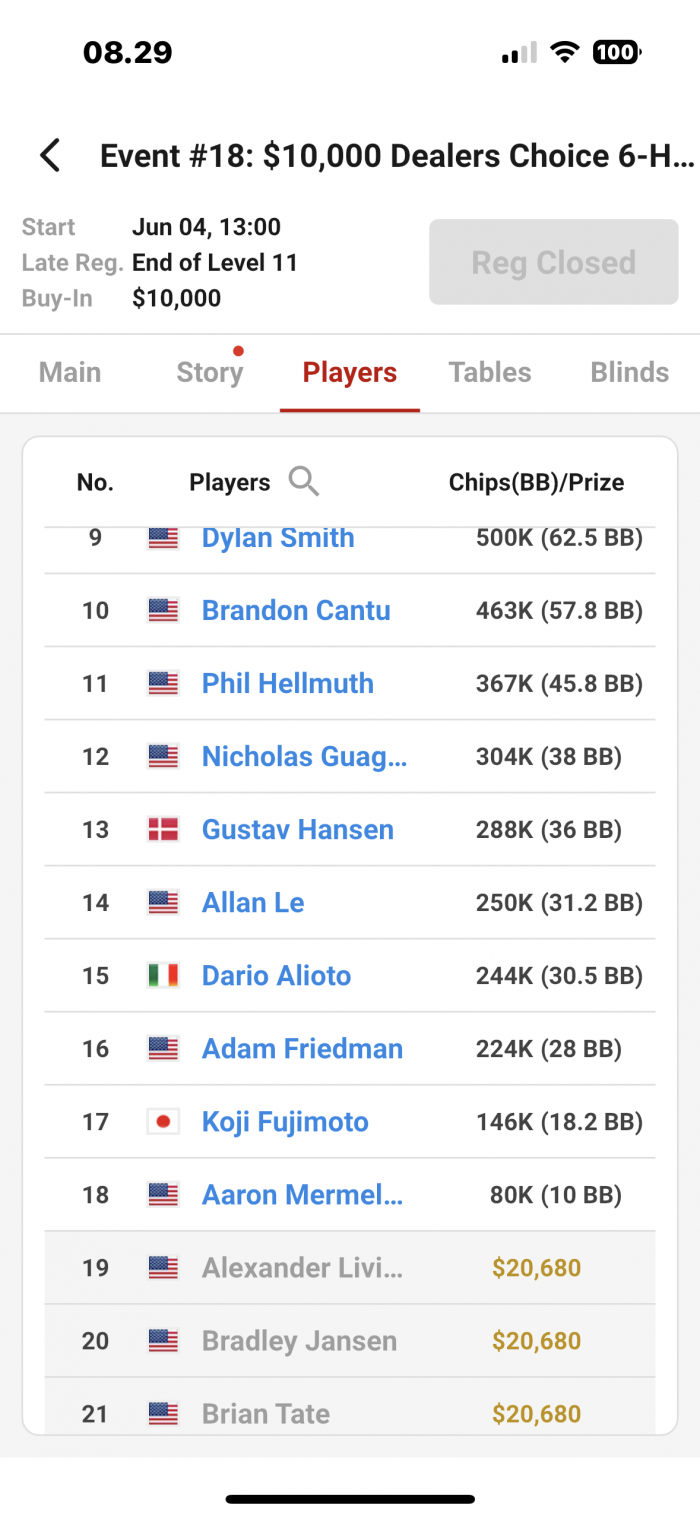Tap the battery indicator in status bar
The image size is (700, 1518).
[616, 52]
